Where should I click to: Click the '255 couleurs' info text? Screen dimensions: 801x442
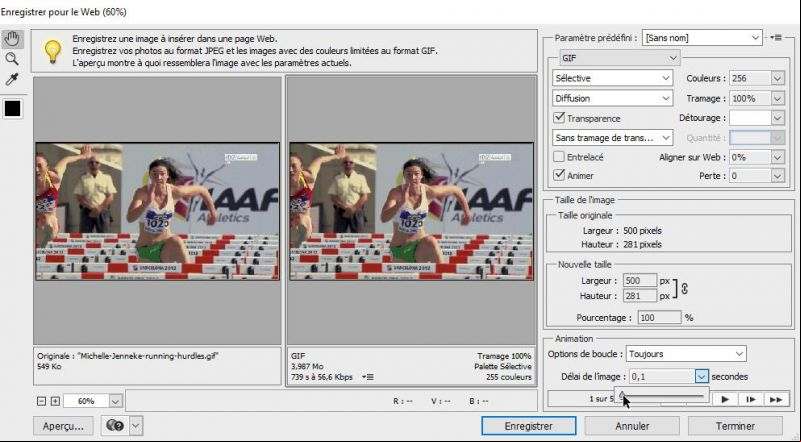508,377
